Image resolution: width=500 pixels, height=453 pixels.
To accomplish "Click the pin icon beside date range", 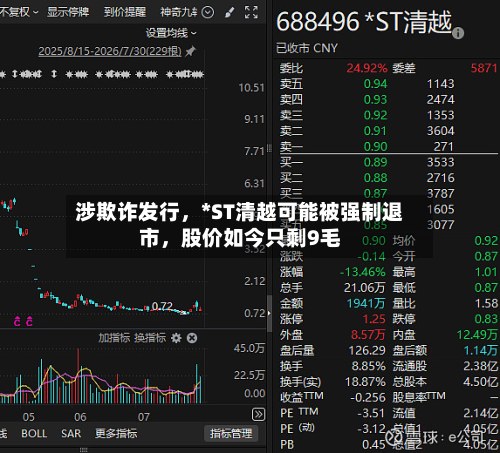I will click(x=190, y=51).
